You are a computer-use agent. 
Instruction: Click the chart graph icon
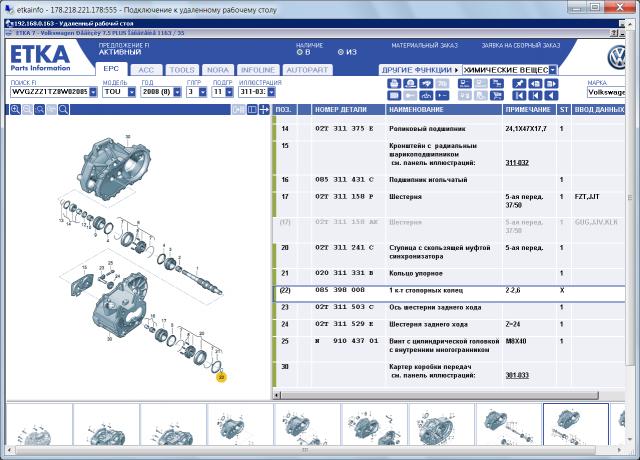[x=426, y=96]
